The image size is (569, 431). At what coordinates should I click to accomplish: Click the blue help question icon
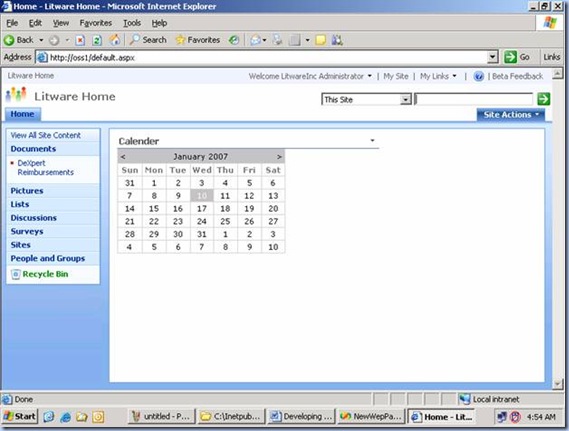(479, 76)
